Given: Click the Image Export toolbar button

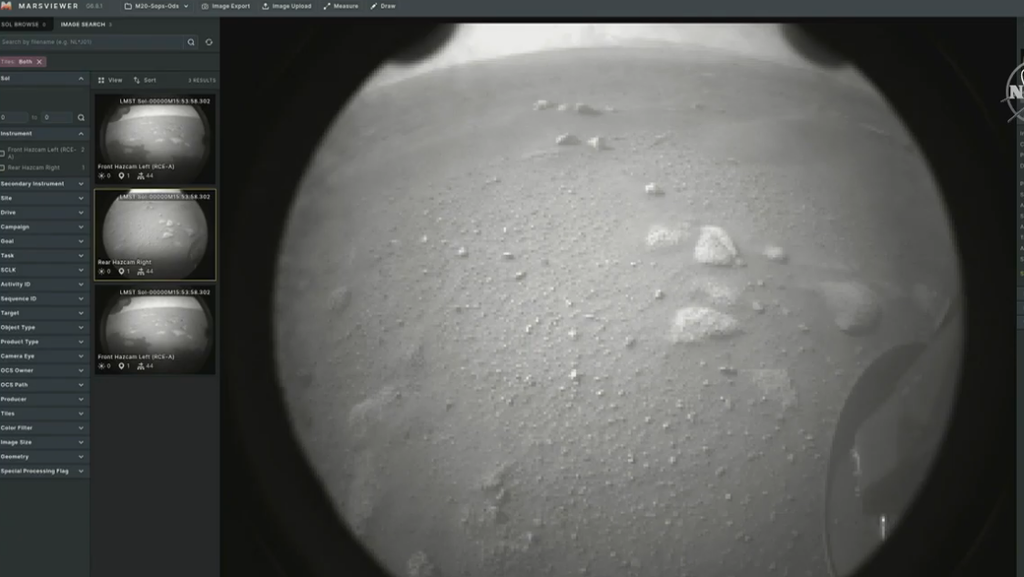Looking at the screenshot, I should pyautogui.click(x=225, y=6).
